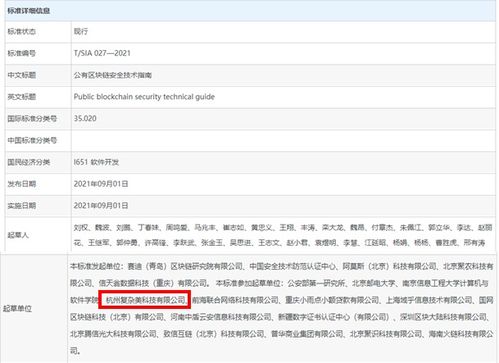Viewport: 499px width, 363px height.
Task: Select the '实施日期' label
Action: coord(21,206)
